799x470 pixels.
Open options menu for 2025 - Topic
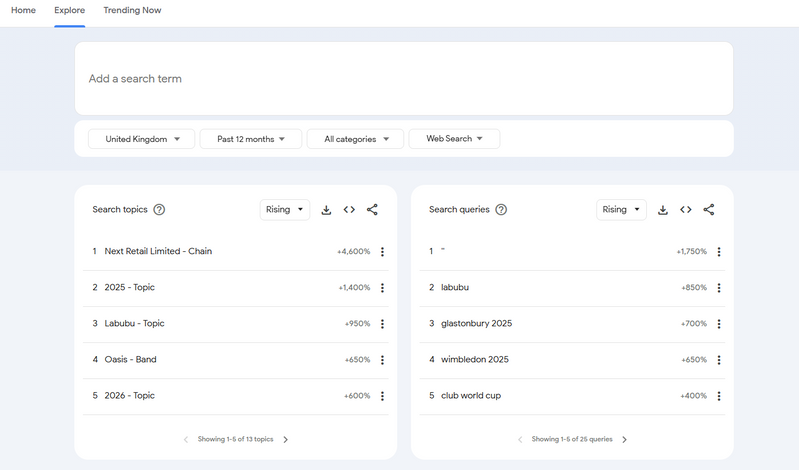[x=382, y=288]
